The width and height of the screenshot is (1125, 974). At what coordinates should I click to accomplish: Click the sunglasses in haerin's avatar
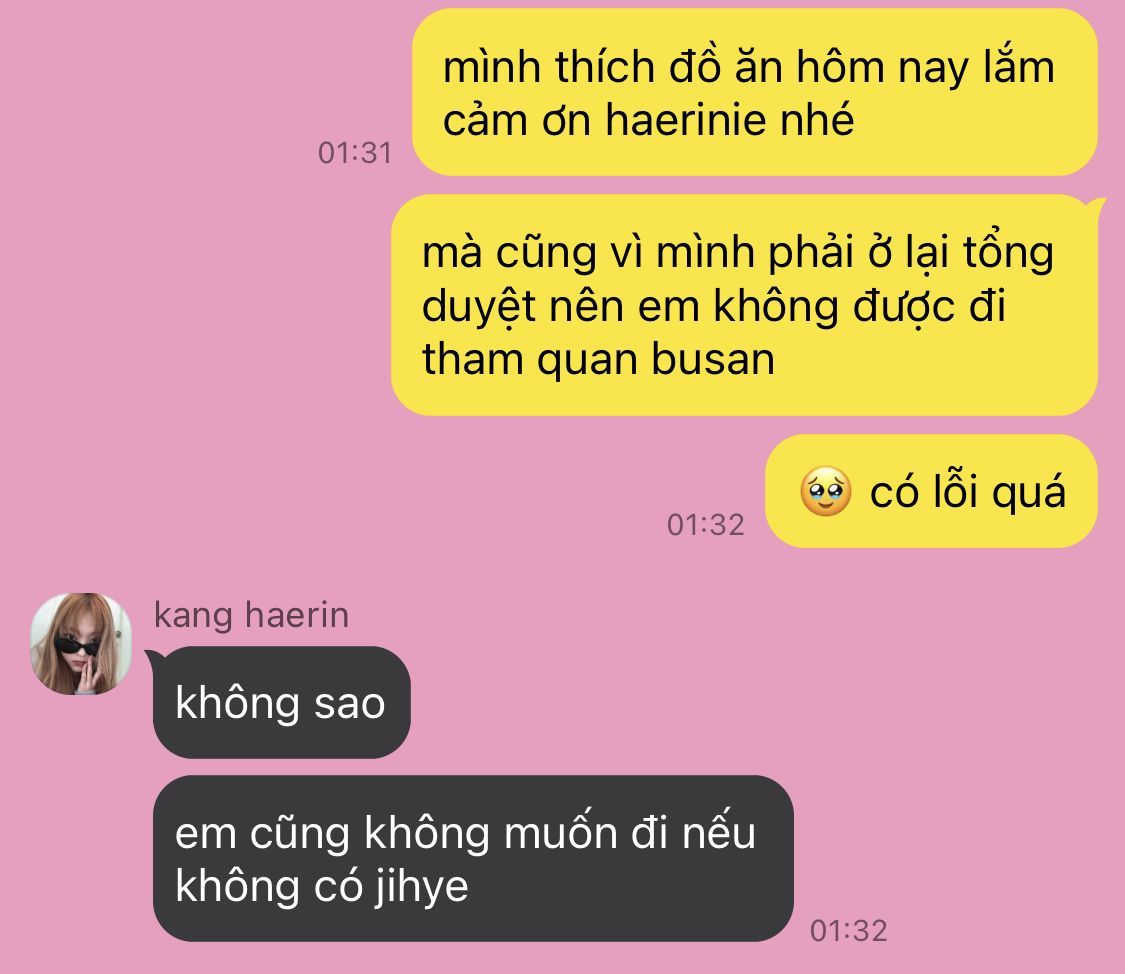click(x=76, y=644)
